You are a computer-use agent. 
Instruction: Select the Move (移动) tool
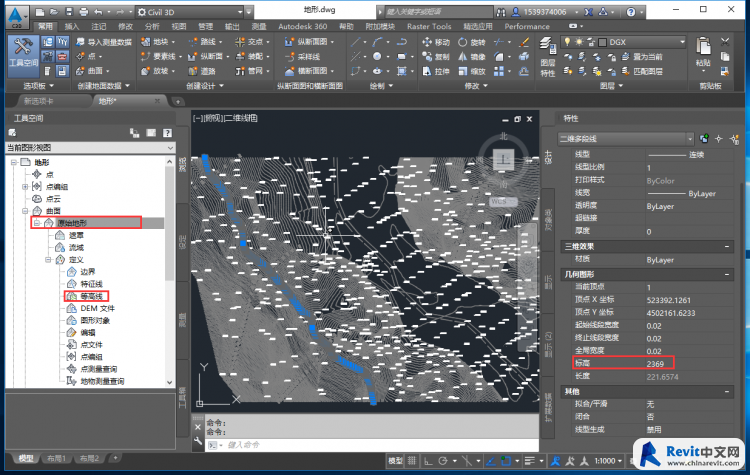click(436, 42)
